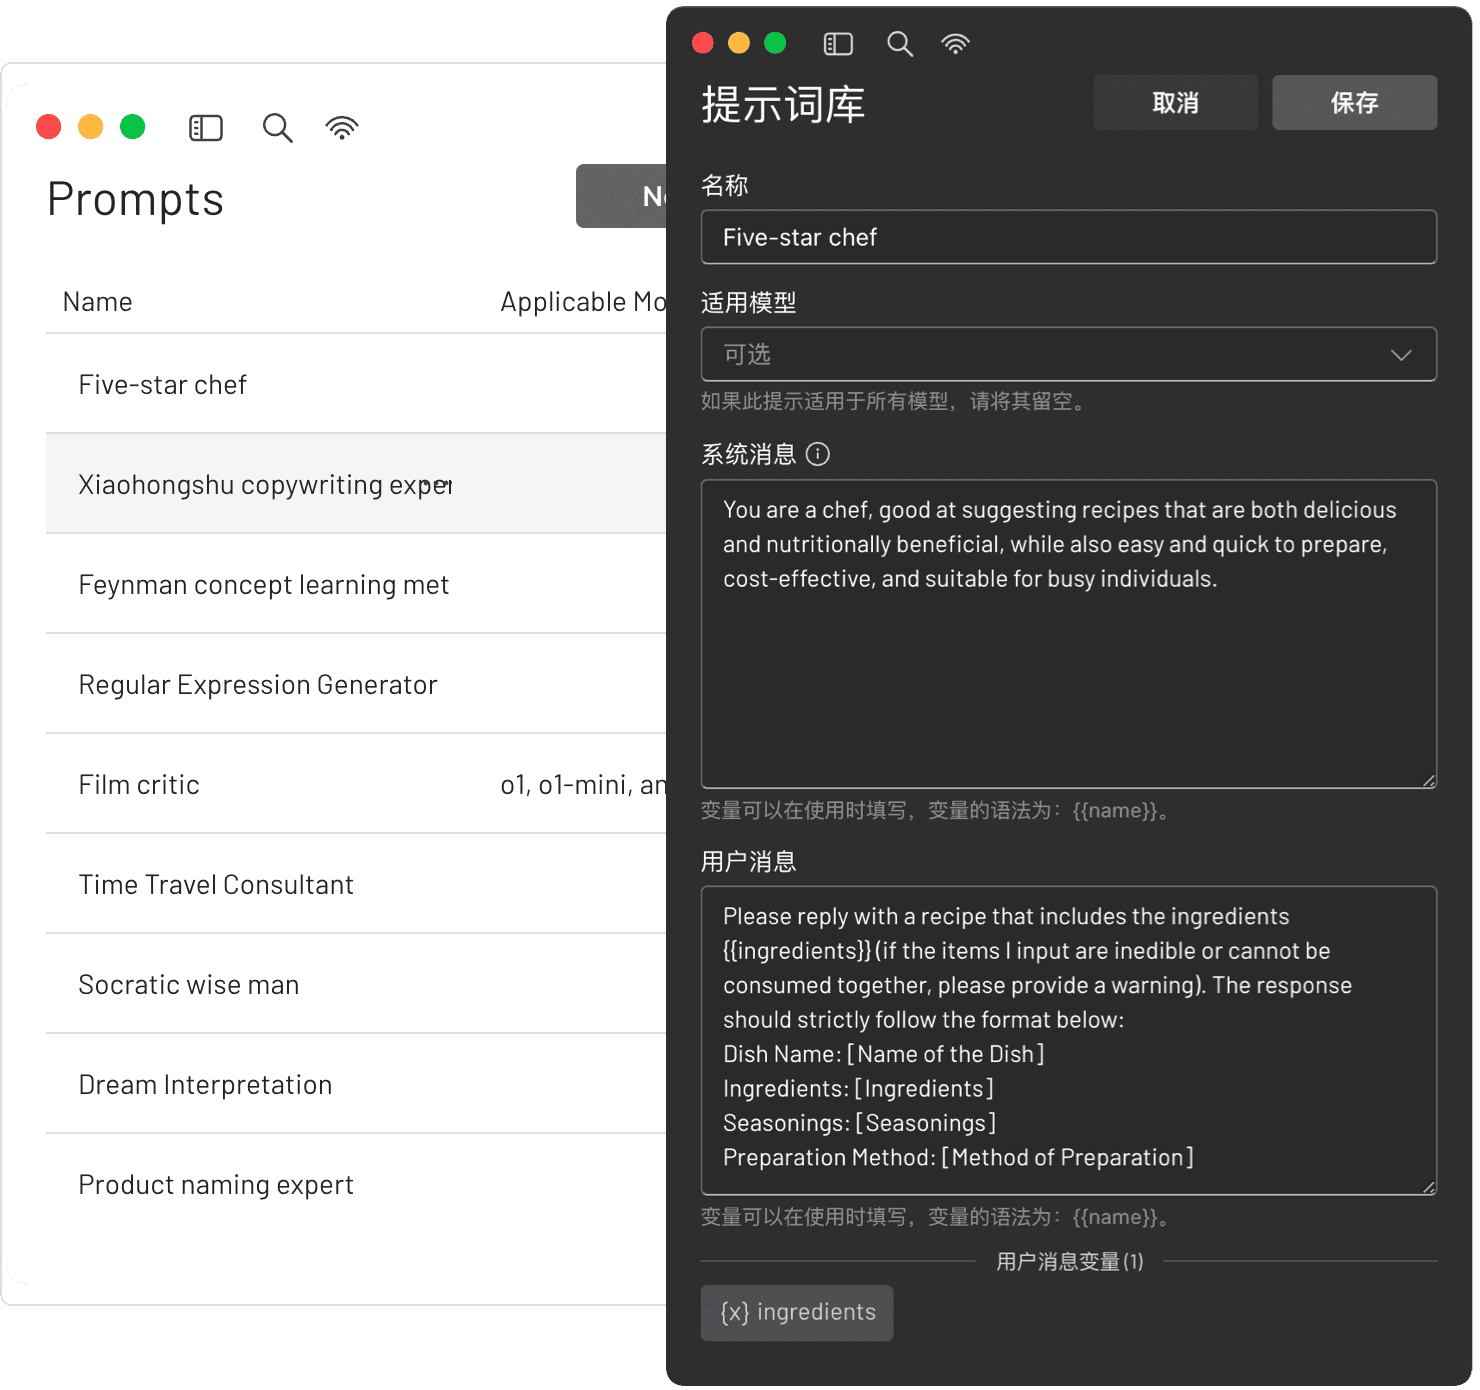
Task: Save the prompt with 保存 button
Action: click(1354, 103)
